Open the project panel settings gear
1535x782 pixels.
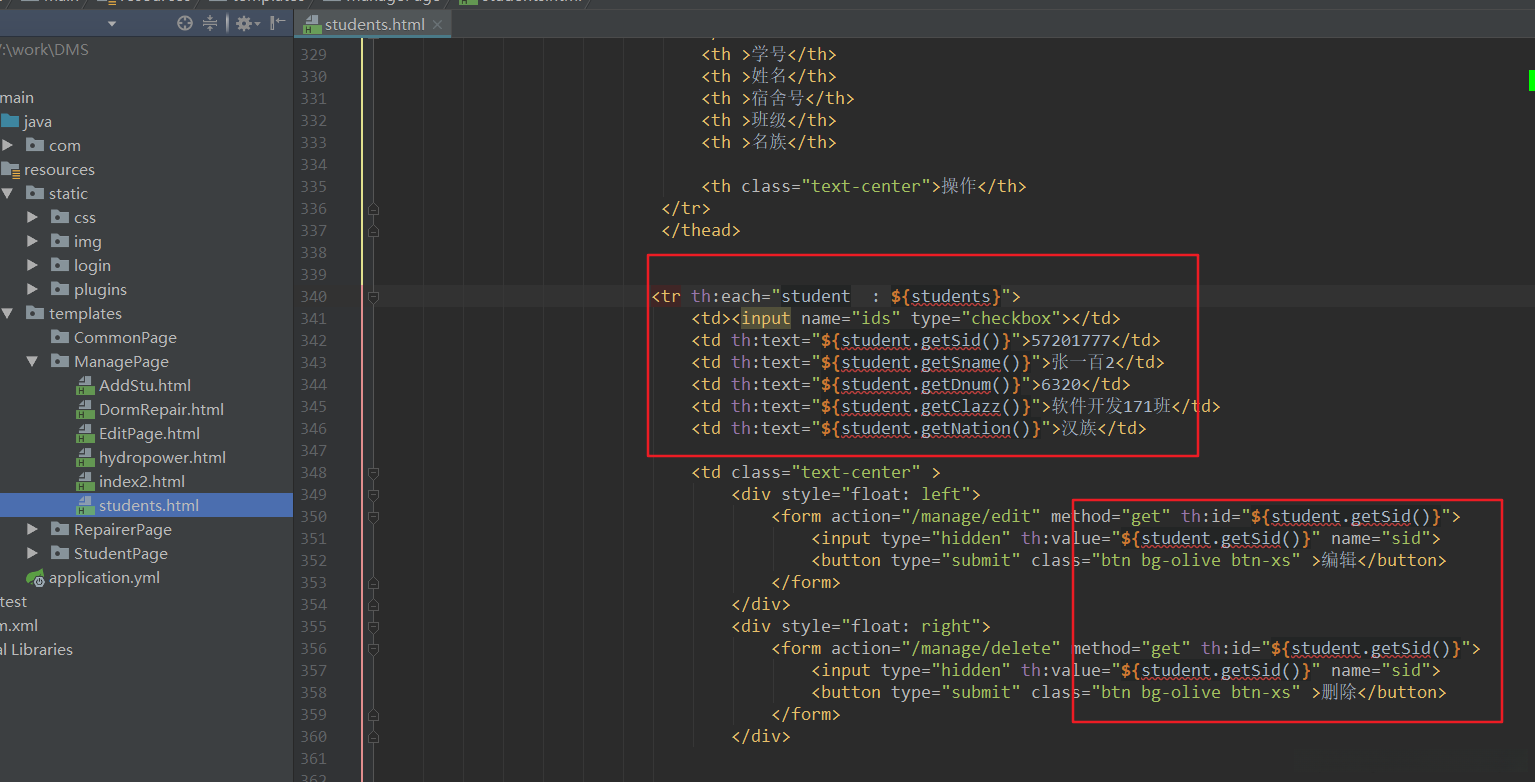coord(243,23)
